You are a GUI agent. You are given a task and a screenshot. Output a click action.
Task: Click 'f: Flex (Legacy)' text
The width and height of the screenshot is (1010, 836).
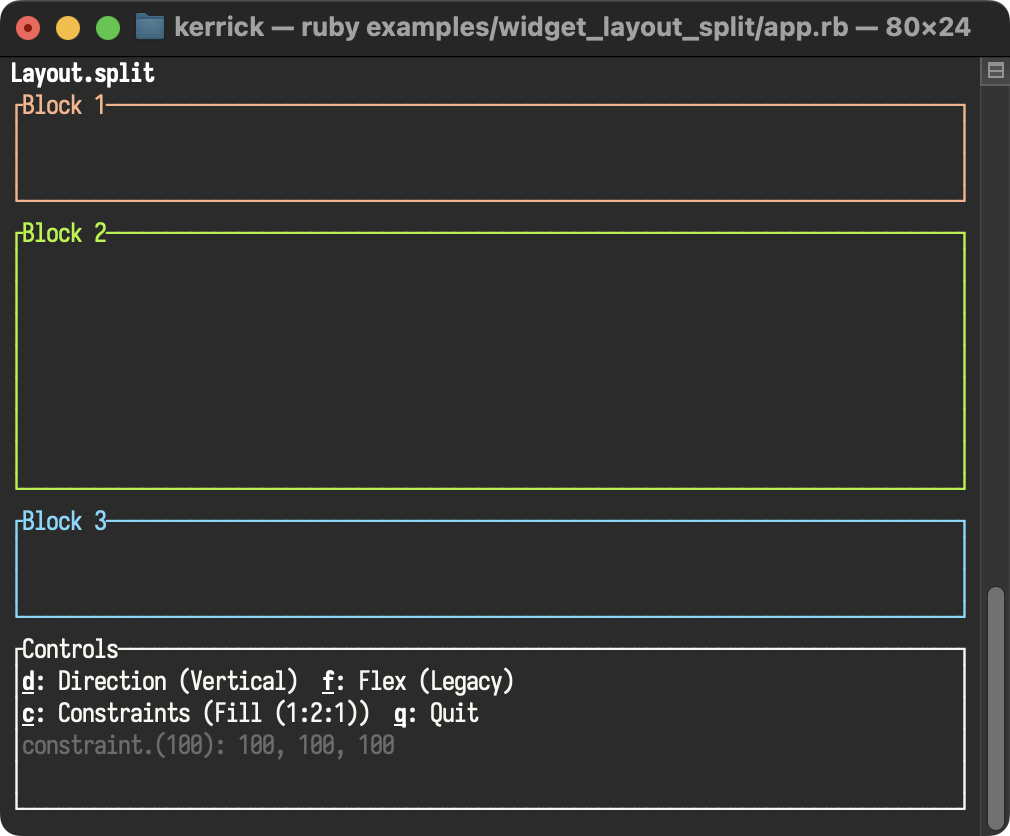(x=417, y=681)
